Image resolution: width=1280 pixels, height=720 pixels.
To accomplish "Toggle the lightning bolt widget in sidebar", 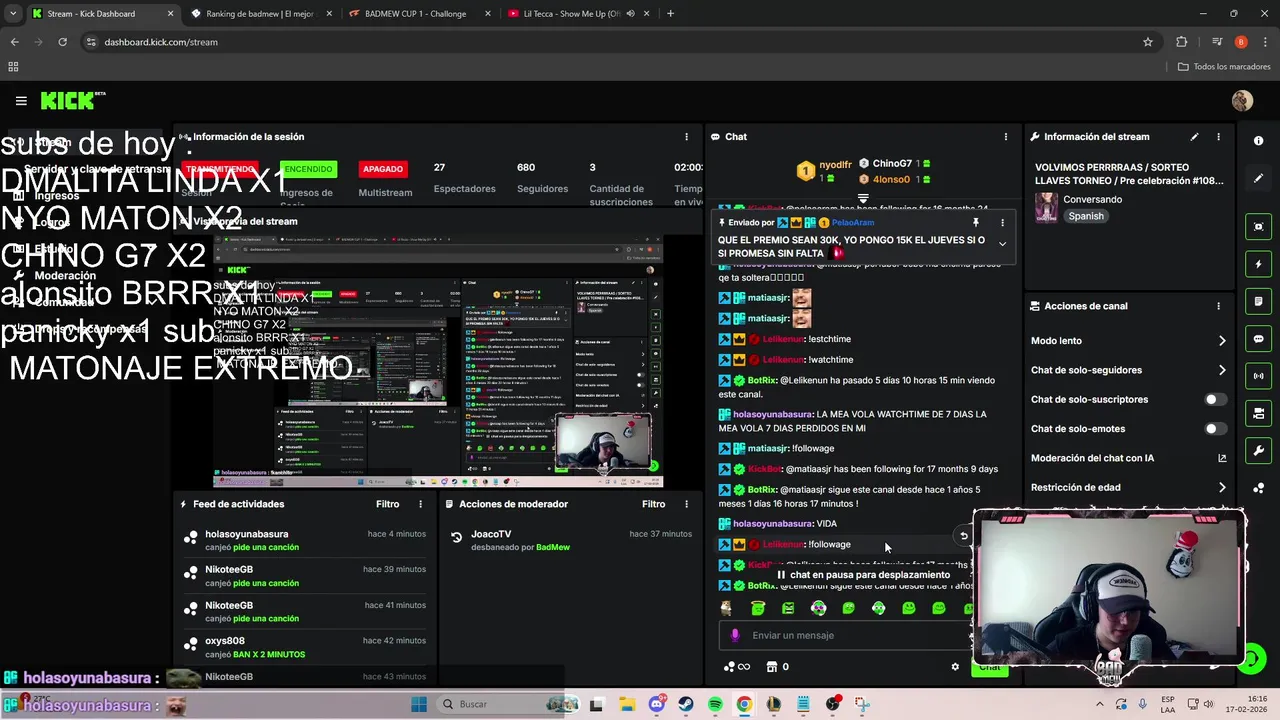I will (x=1258, y=264).
